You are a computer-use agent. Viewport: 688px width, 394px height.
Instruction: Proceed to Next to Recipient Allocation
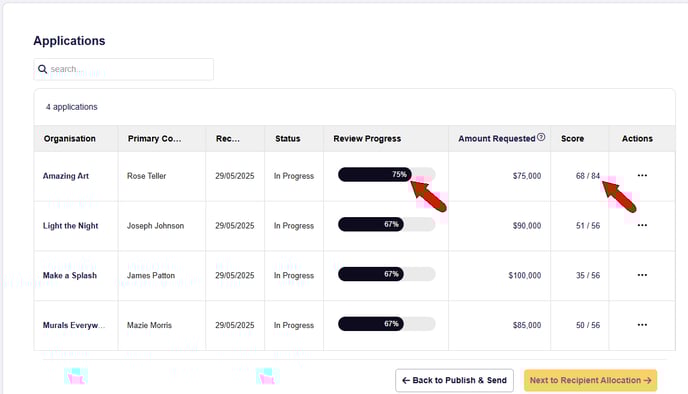click(x=590, y=380)
